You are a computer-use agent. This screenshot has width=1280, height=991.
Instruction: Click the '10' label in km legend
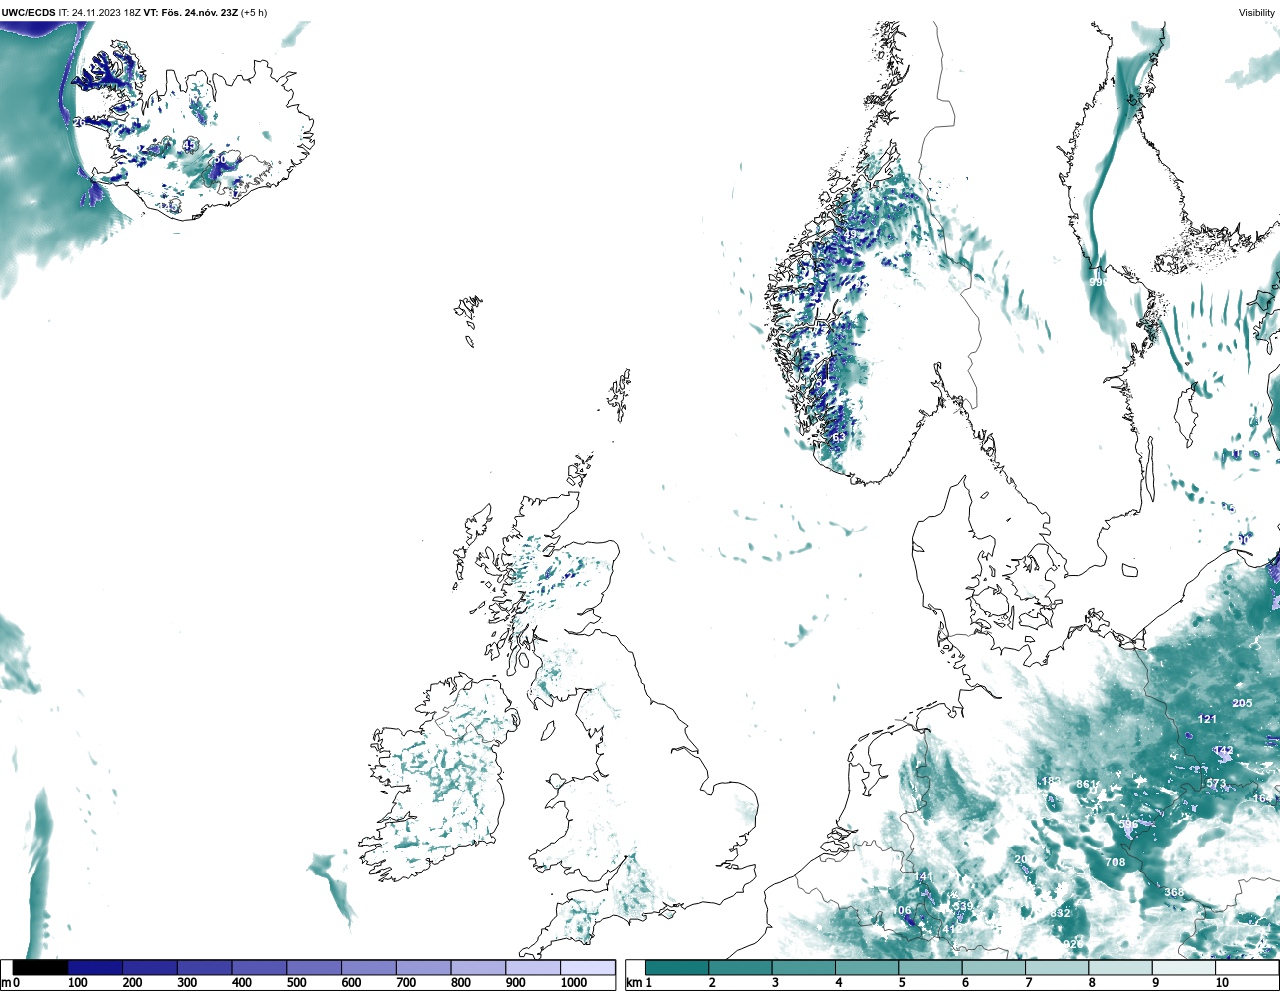pyautogui.click(x=1222, y=983)
